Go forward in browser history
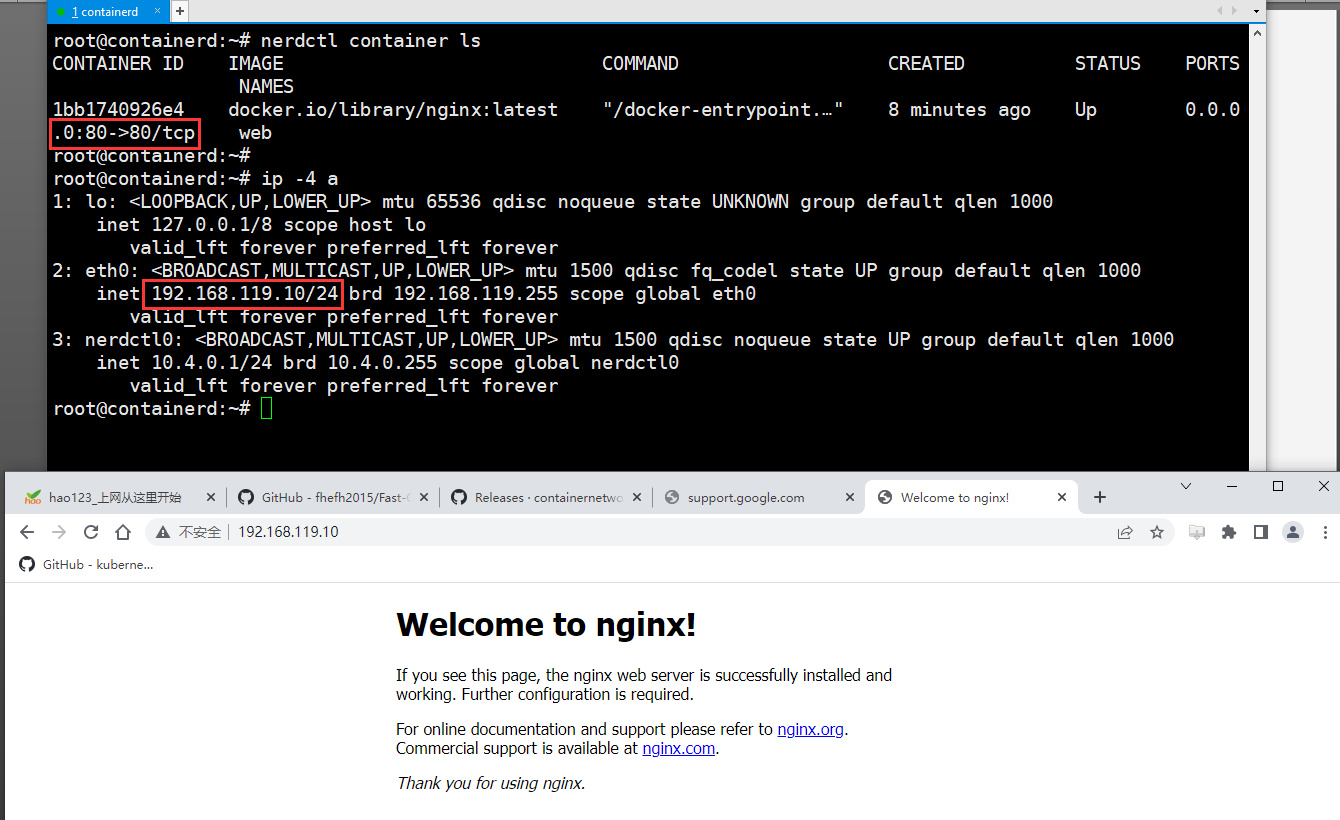The image size is (1340, 820). [x=59, y=532]
